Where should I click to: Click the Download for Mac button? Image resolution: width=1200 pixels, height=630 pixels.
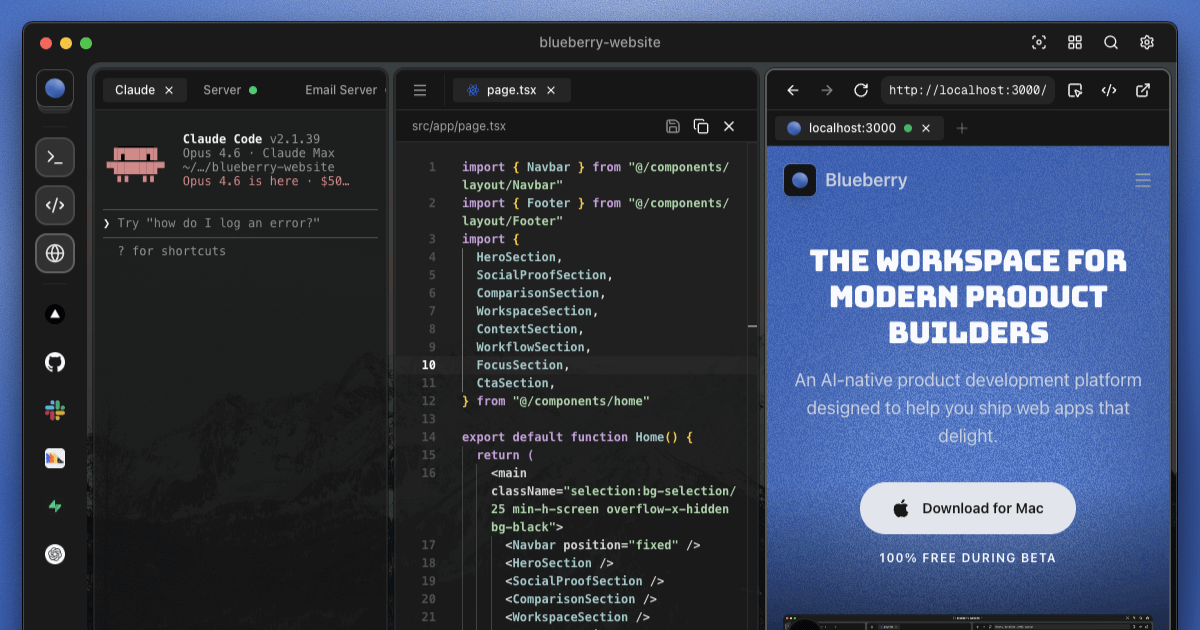967,508
